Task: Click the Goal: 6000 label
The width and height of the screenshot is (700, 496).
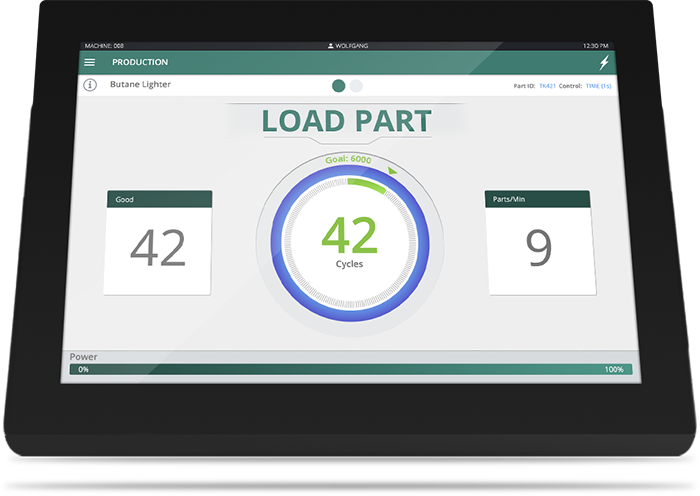Action: 348,160
